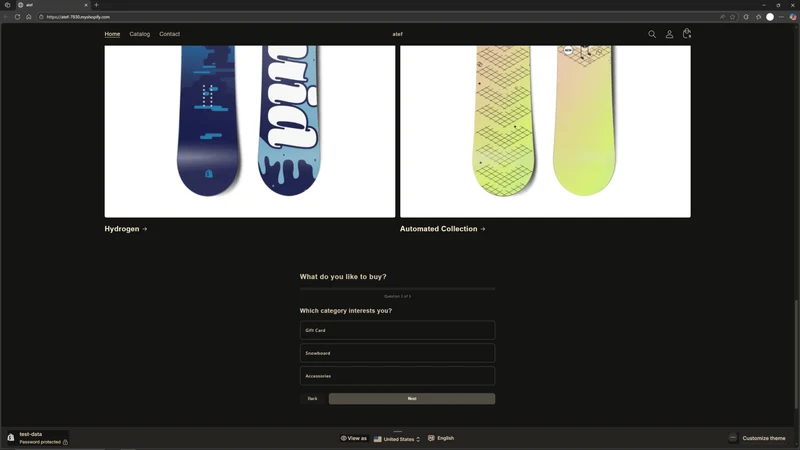This screenshot has height=450, width=800.
Task: Click Customize theme
Action: click(x=764, y=438)
